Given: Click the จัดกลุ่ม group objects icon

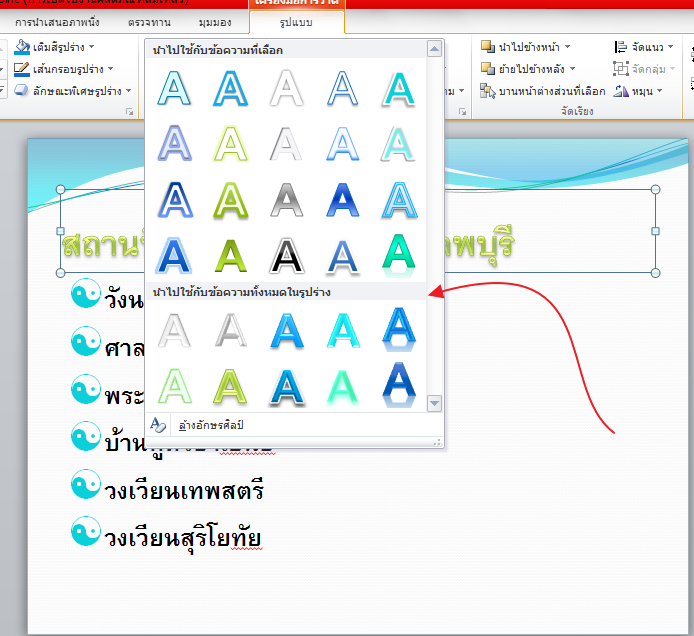Looking at the screenshot, I should 621,69.
